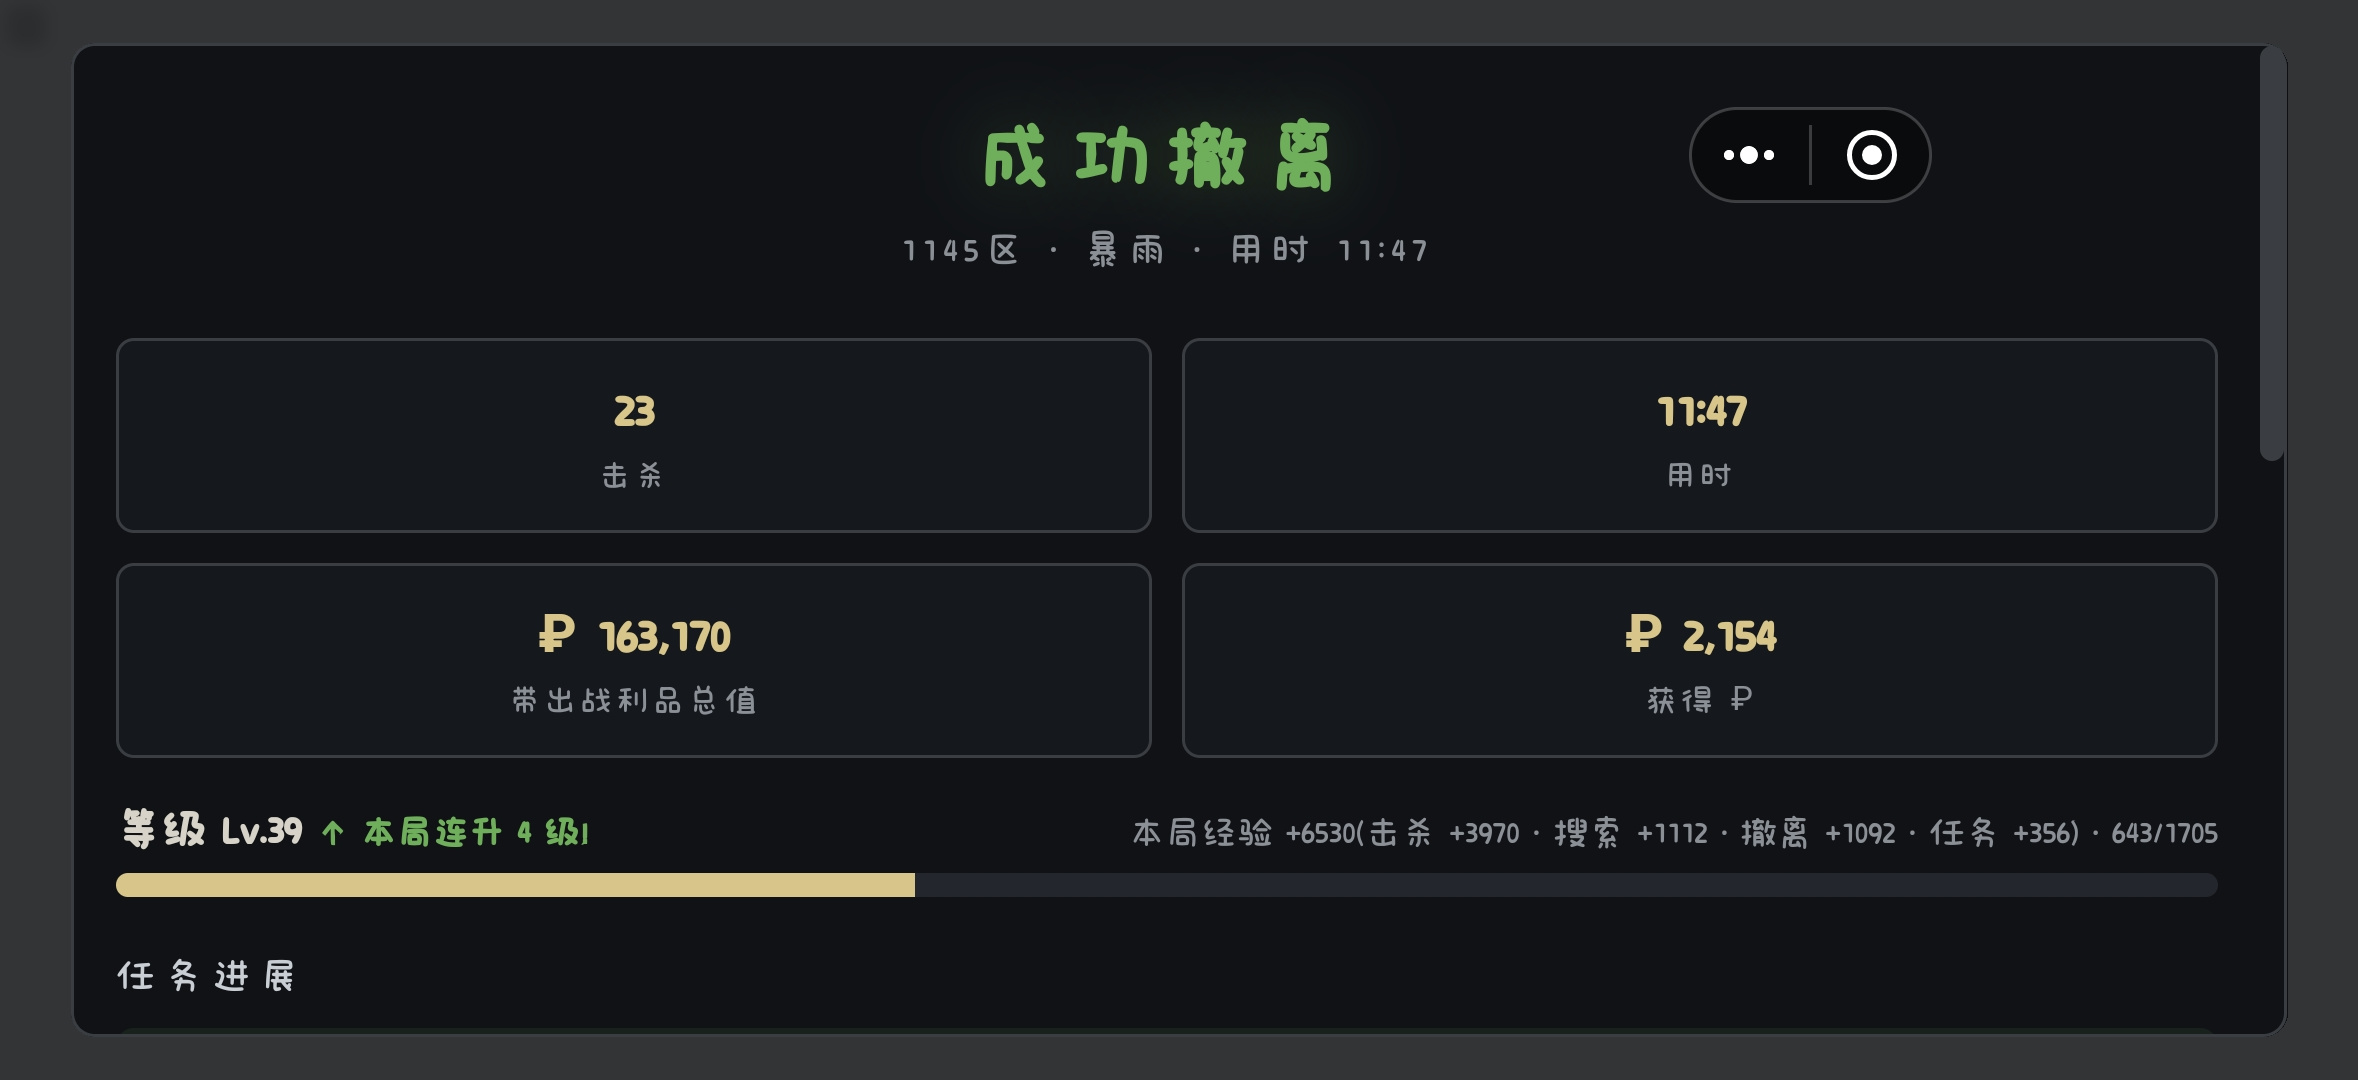Select the 击杀 23 stat card

pyautogui.click(x=634, y=435)
